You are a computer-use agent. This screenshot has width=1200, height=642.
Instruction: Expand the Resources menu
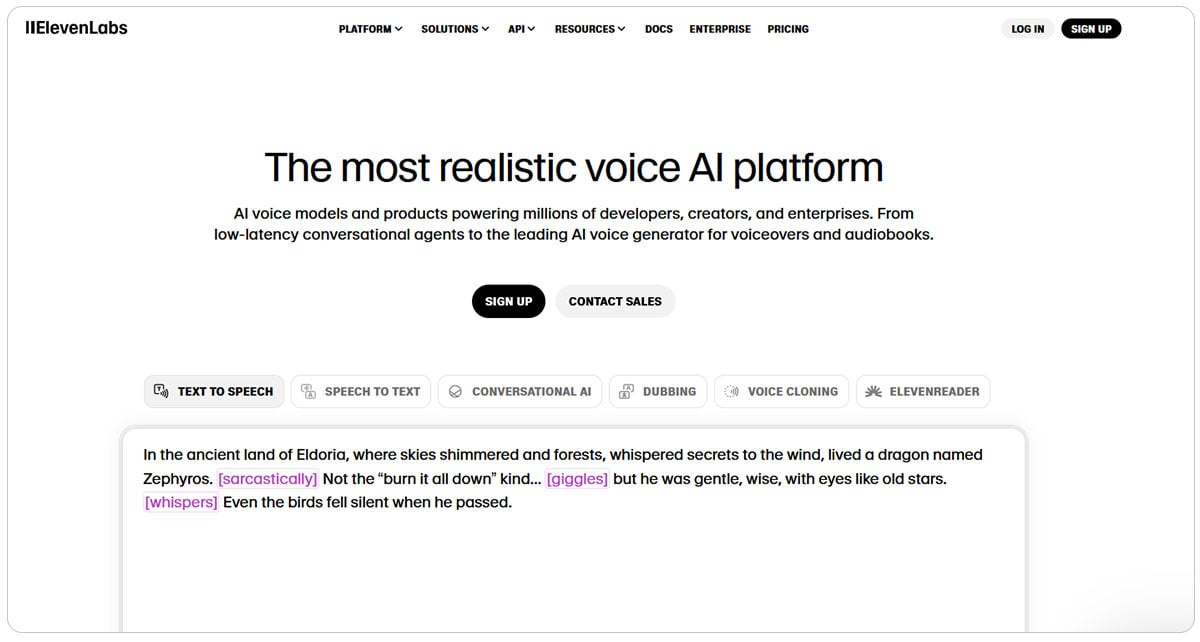point(590,29)
